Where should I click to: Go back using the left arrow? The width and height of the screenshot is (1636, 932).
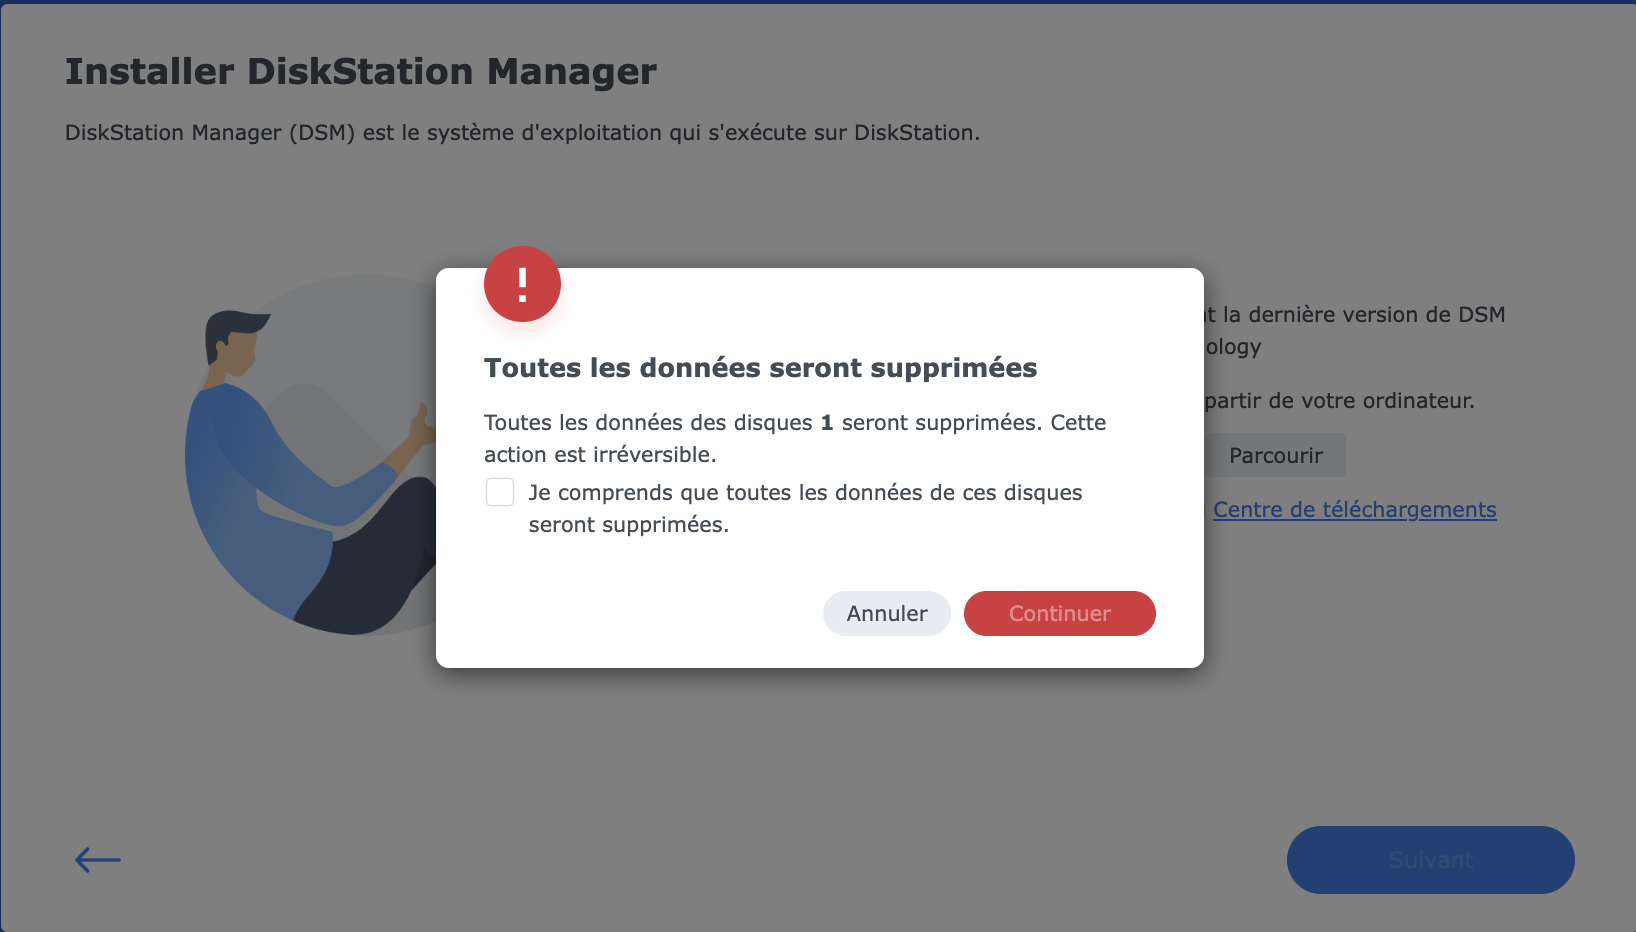coord(98,860)
